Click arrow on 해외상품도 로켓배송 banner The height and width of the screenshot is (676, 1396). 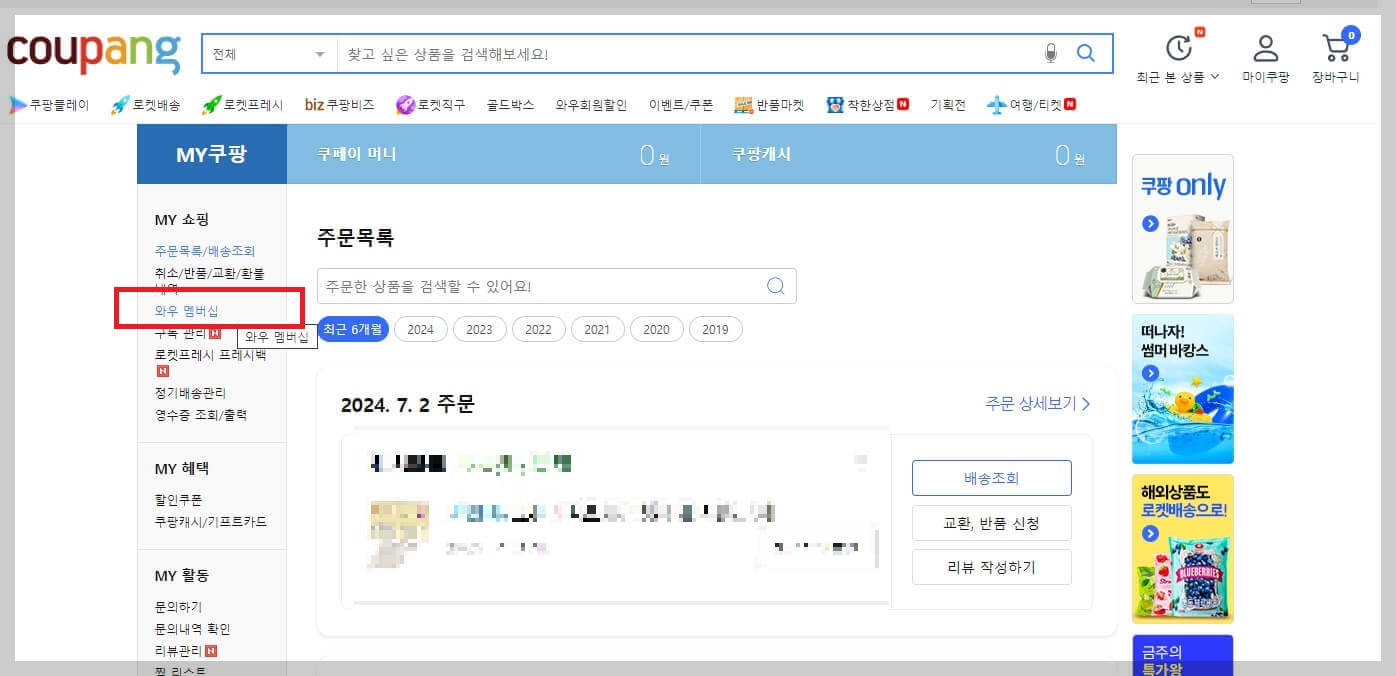1150,534
